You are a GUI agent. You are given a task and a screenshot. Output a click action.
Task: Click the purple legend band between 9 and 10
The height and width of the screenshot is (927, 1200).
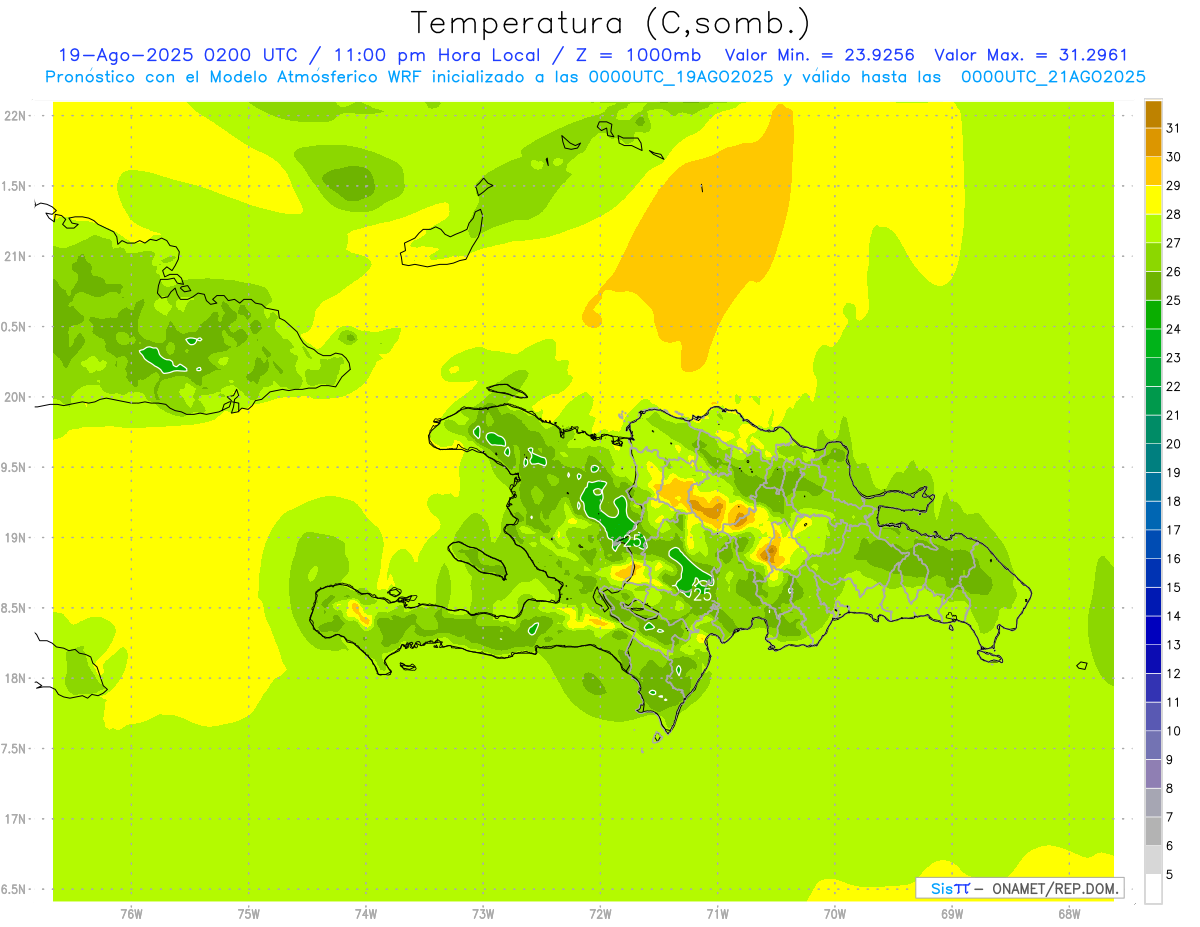(1153, 745)
